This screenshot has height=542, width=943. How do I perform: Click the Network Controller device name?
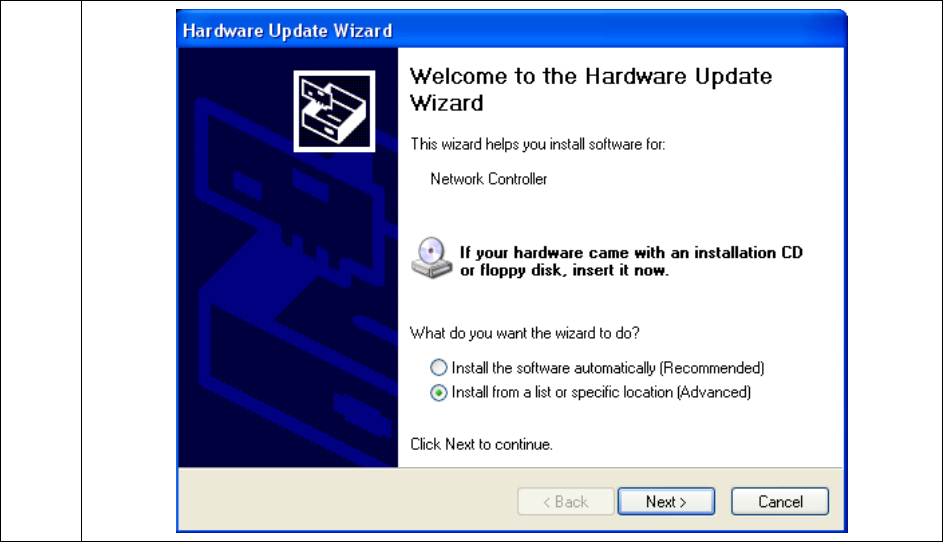488,179
